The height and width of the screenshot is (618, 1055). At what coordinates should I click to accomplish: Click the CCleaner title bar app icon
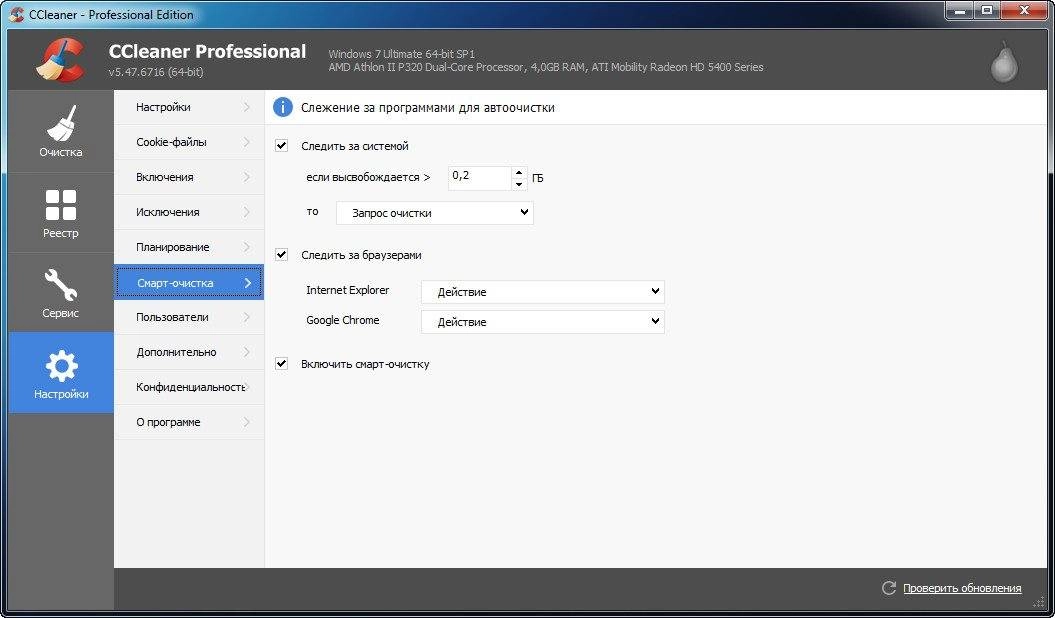pyautogui.click(x=17, y=14)
